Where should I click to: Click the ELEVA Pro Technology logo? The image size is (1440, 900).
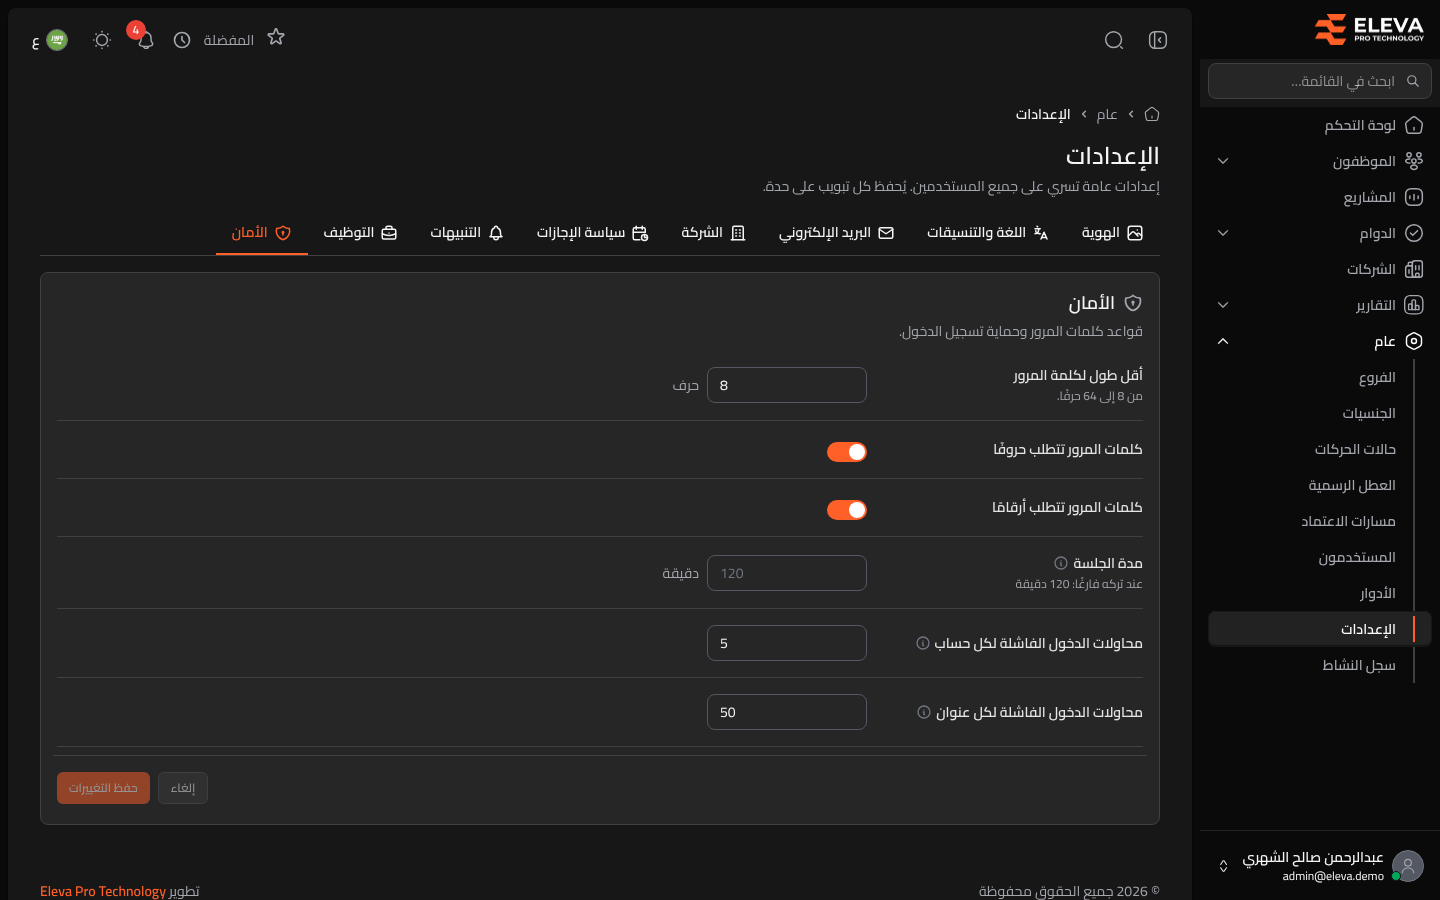tap(1369, 29)
